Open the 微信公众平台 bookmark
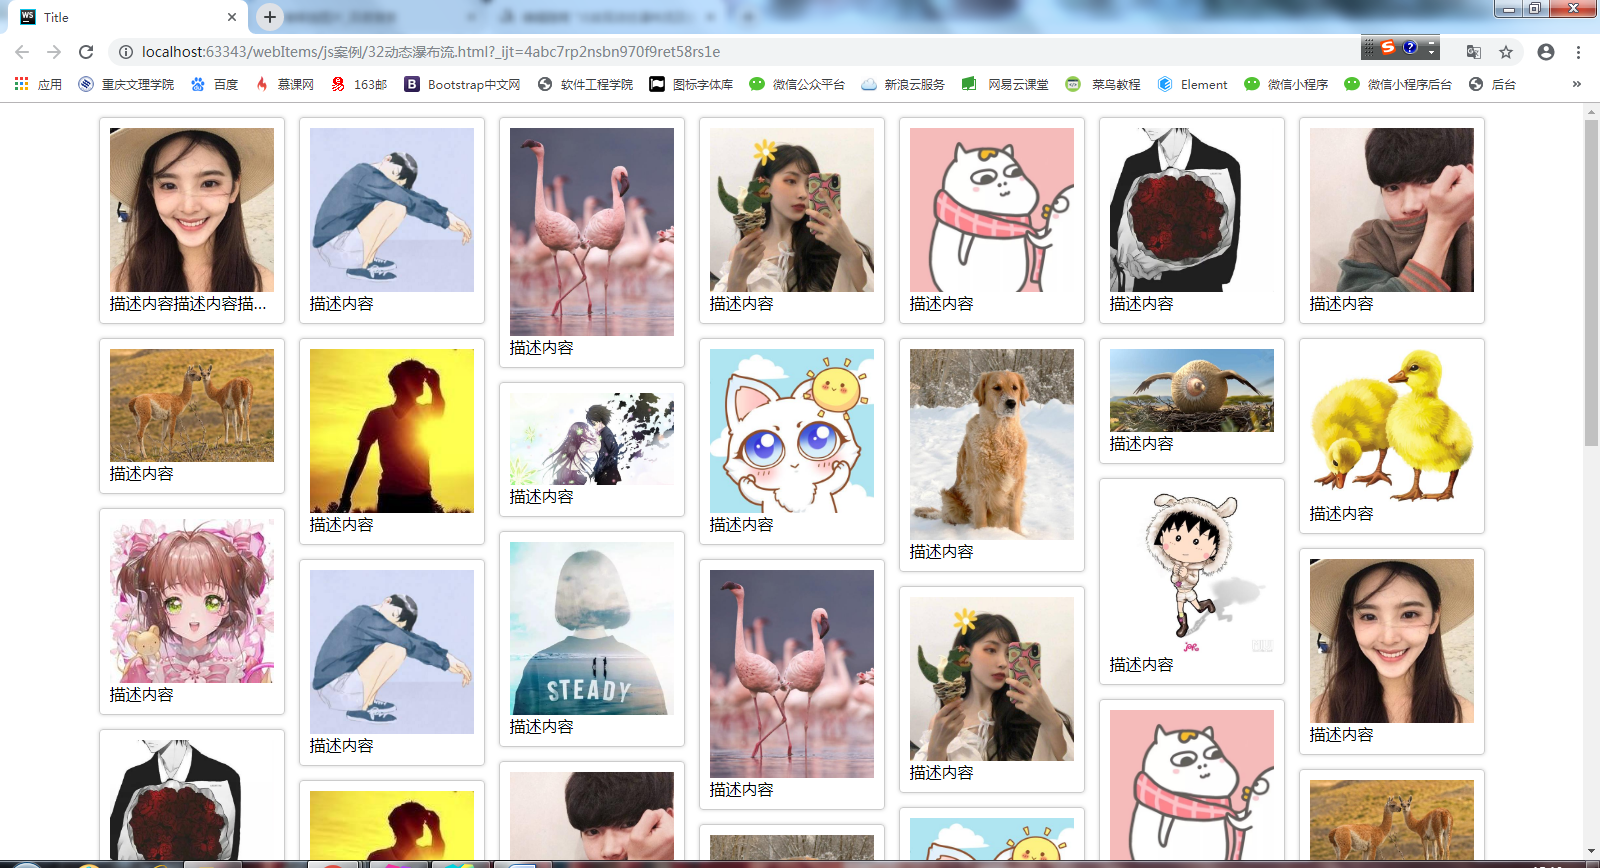This screenshot has height=868, width=1600. [797, 85]
